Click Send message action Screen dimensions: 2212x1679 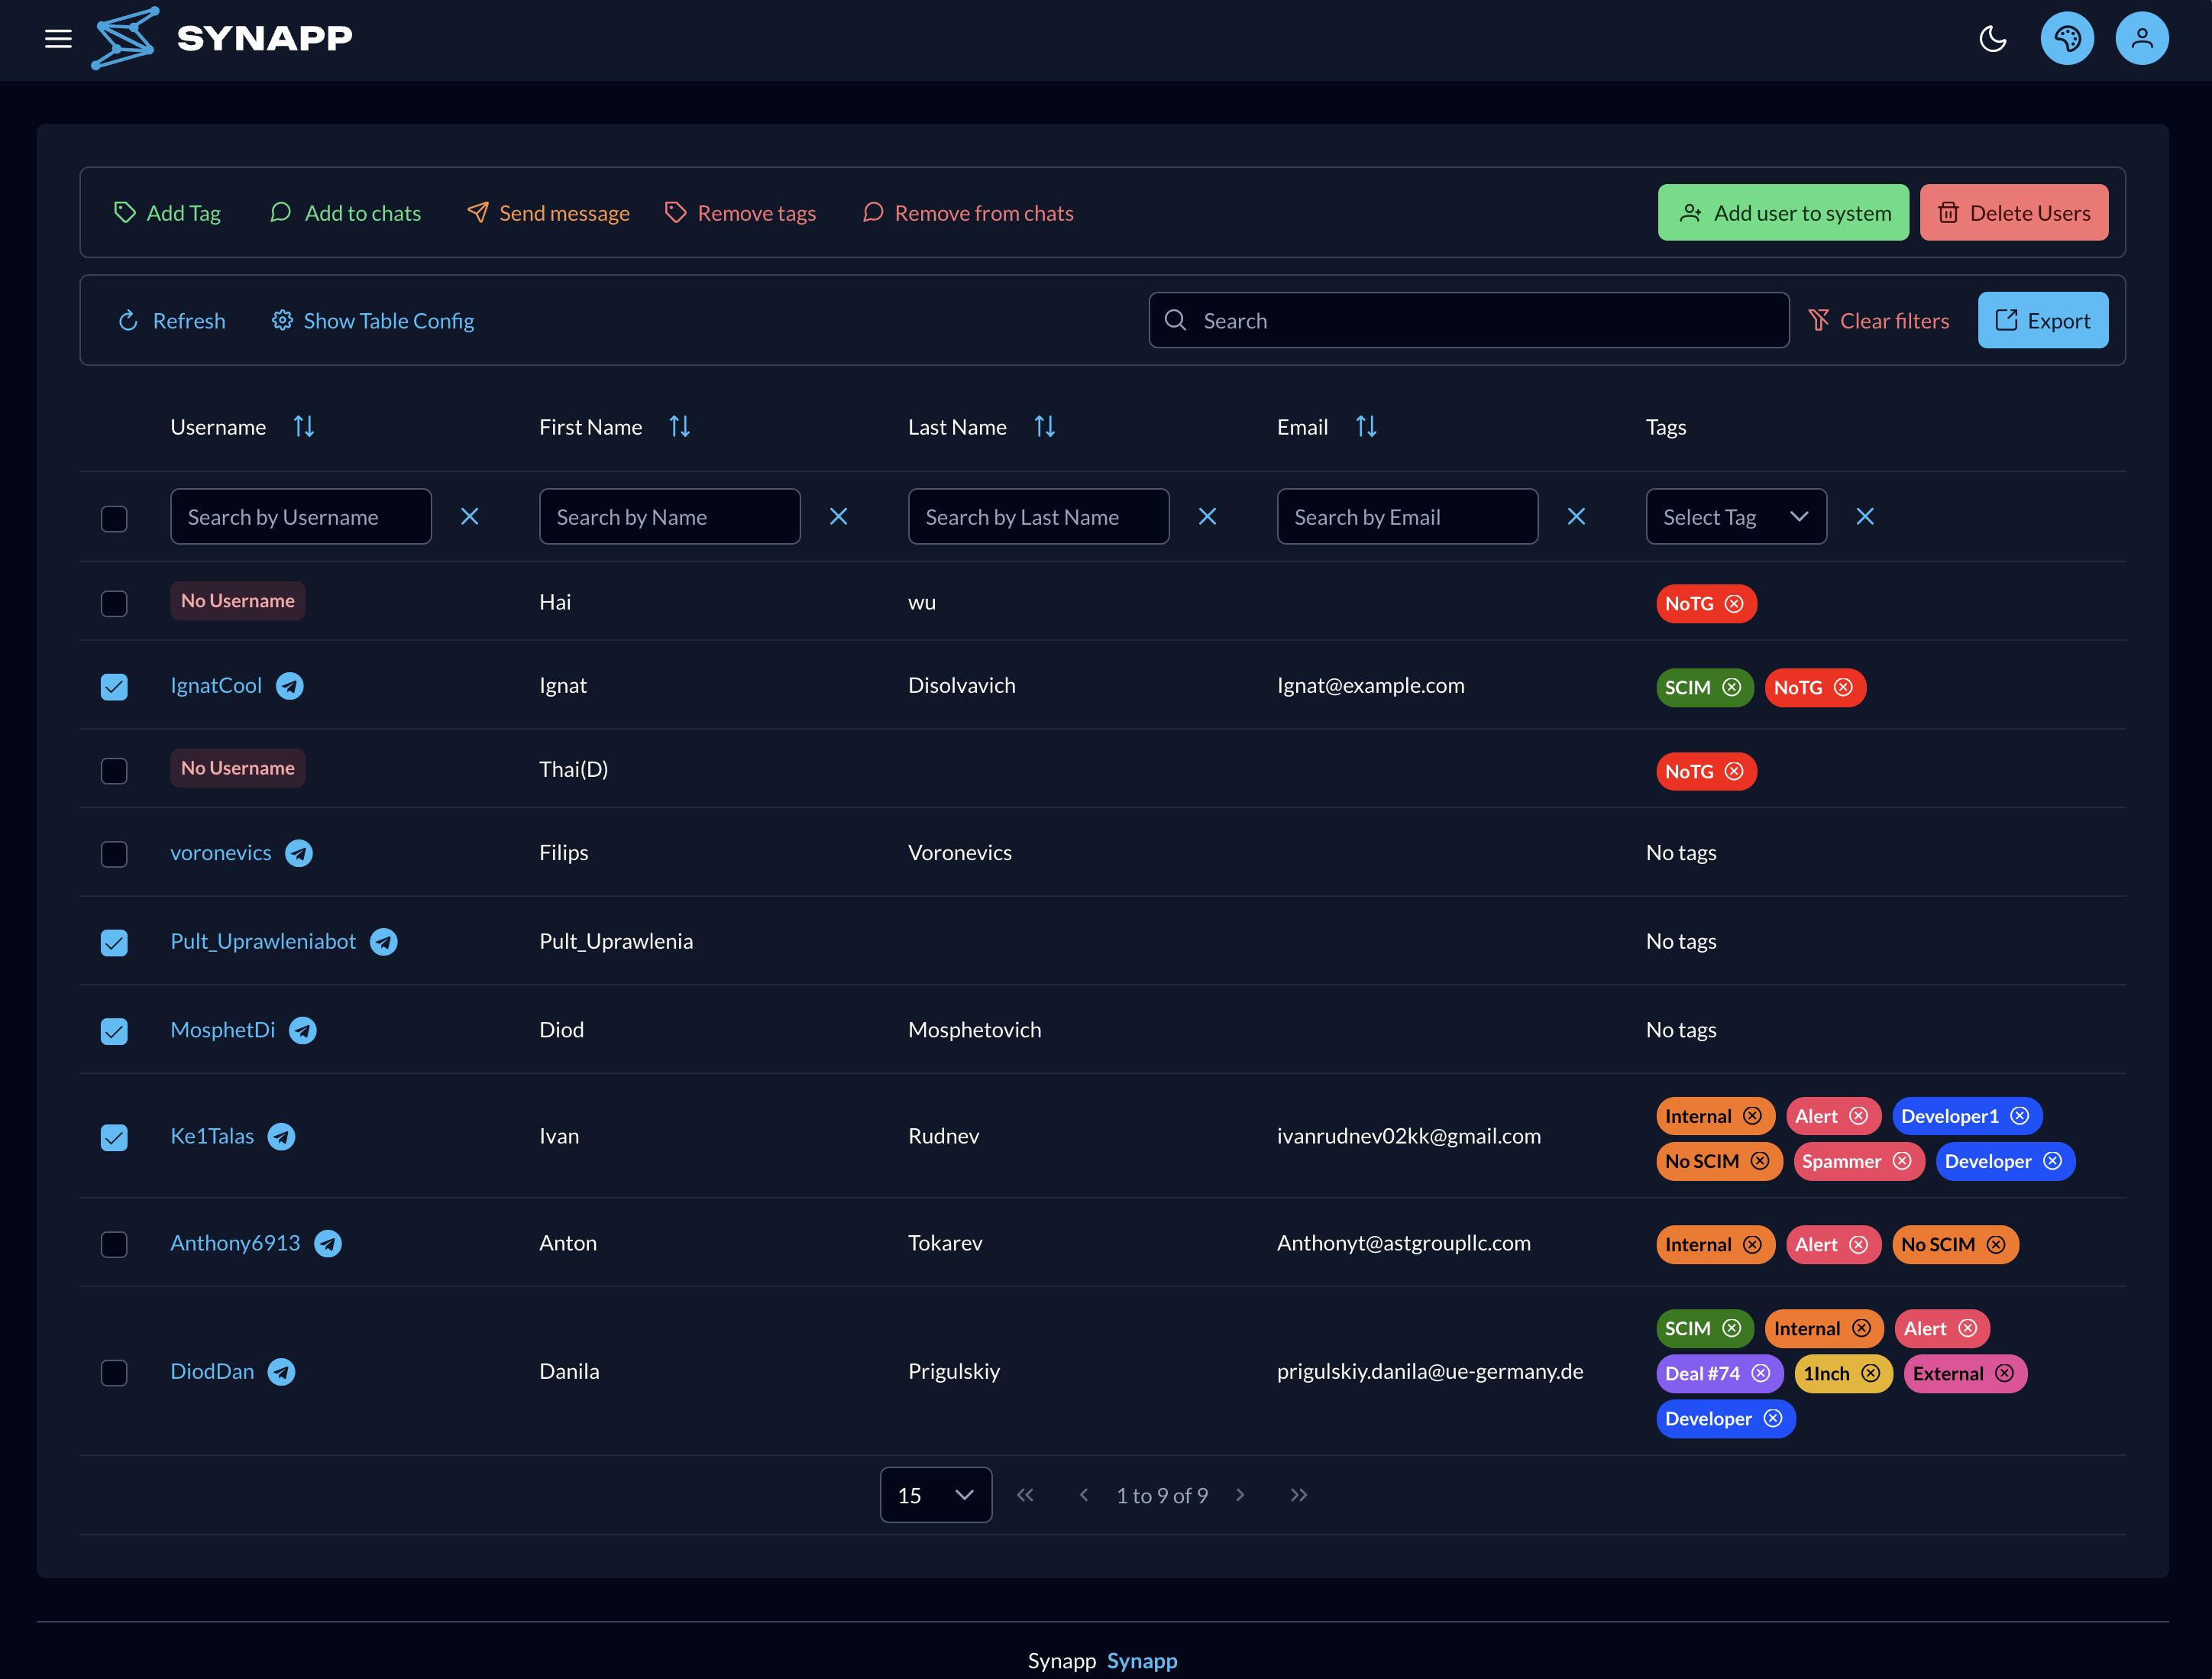[x=548, y=213]
